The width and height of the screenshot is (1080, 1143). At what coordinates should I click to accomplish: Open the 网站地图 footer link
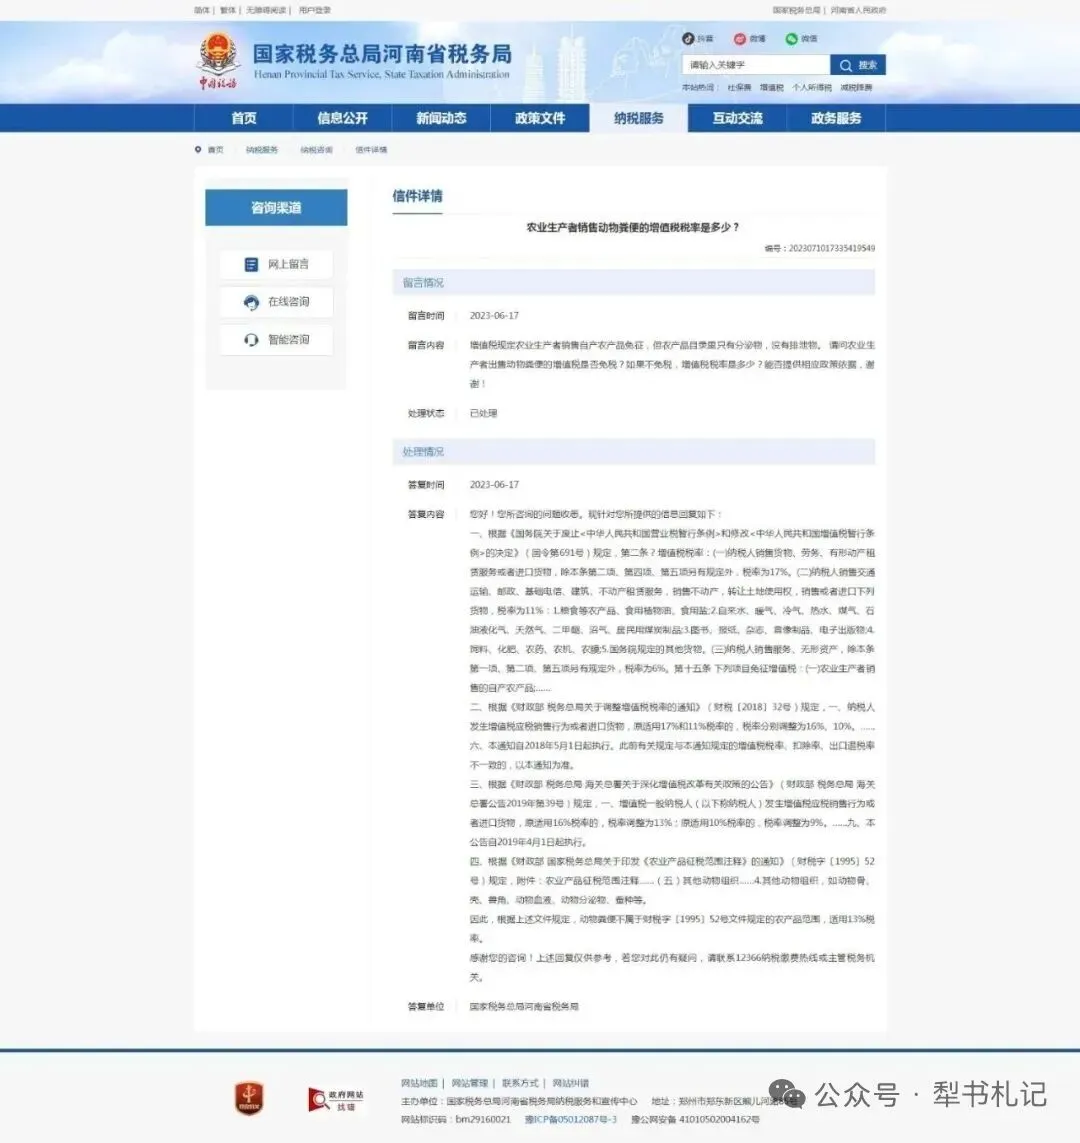pyautogui.click(x=419, y=1083)
